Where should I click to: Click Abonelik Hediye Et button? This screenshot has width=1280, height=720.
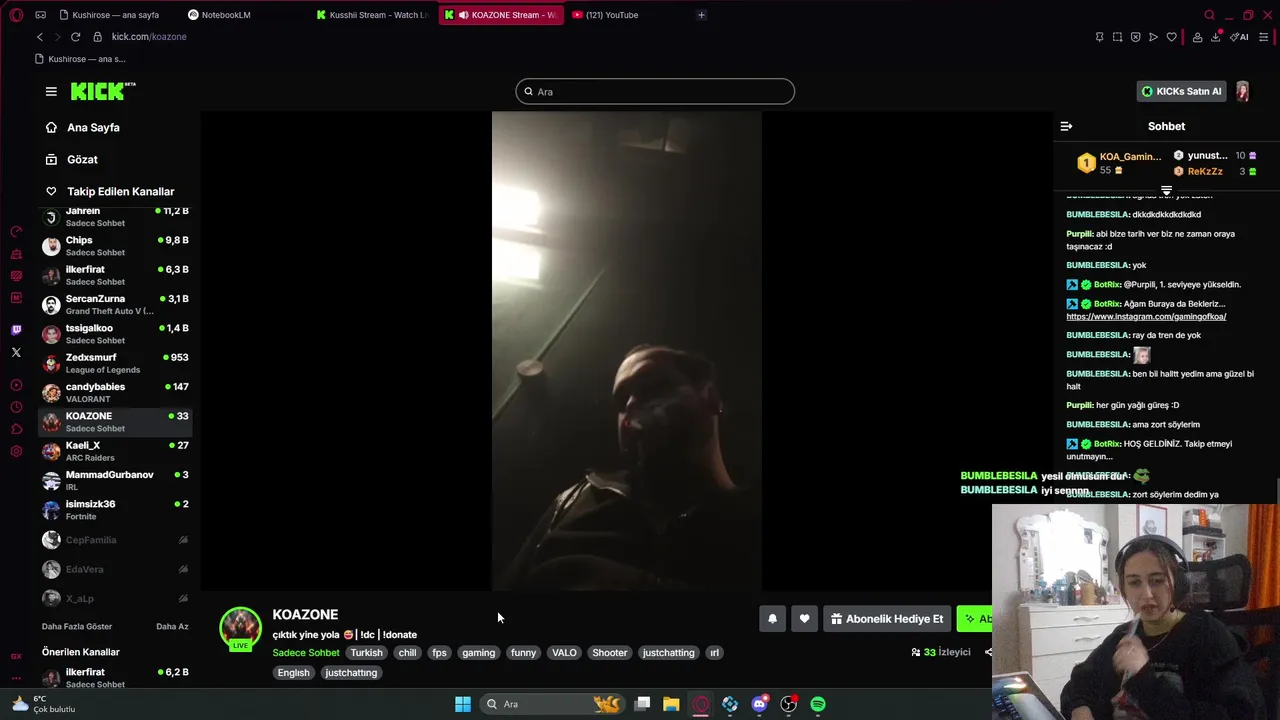point(886,619)
